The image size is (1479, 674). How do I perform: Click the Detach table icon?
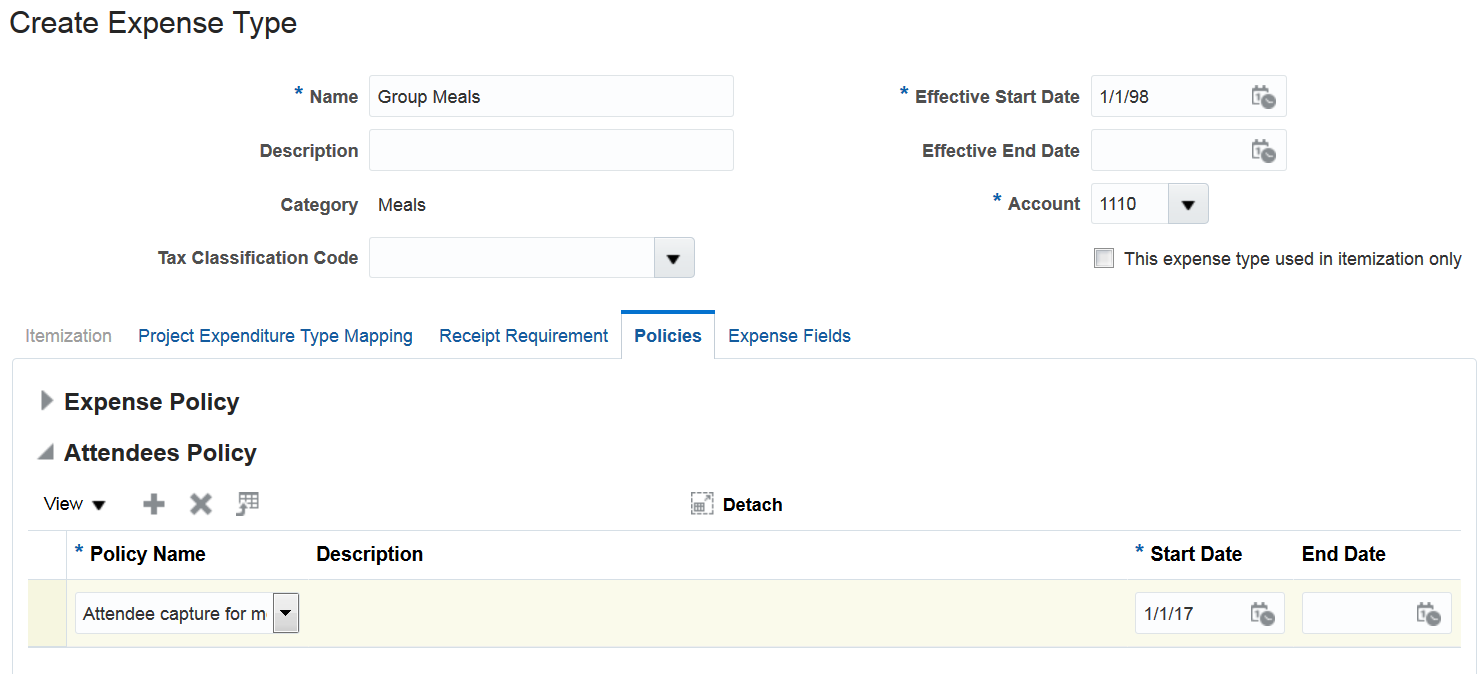coord(703,504)
